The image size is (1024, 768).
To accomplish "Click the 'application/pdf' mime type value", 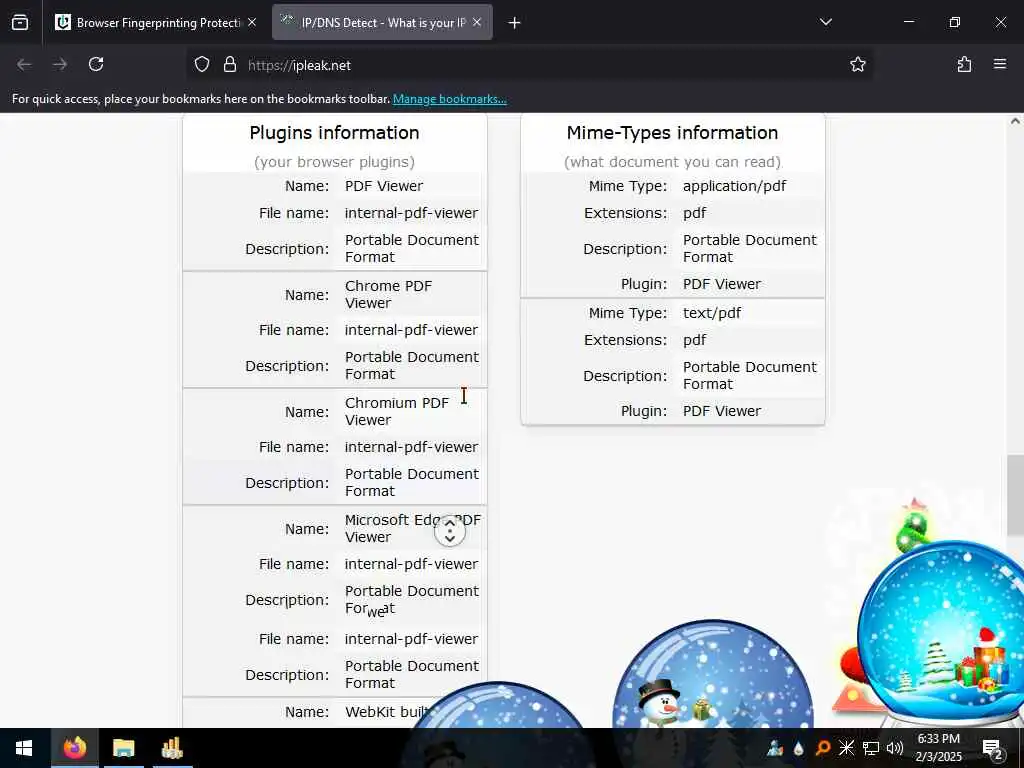I will [735, 186].
